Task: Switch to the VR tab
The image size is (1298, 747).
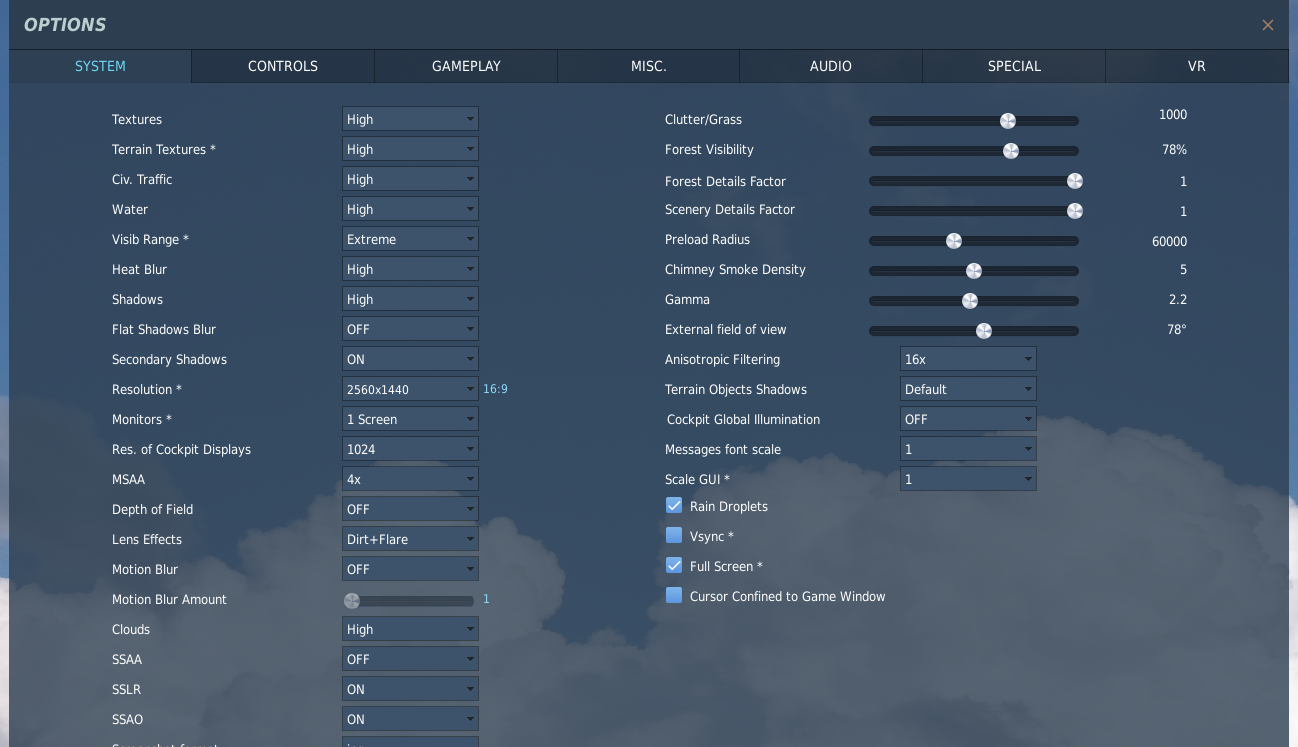Action: (1197, 66)
